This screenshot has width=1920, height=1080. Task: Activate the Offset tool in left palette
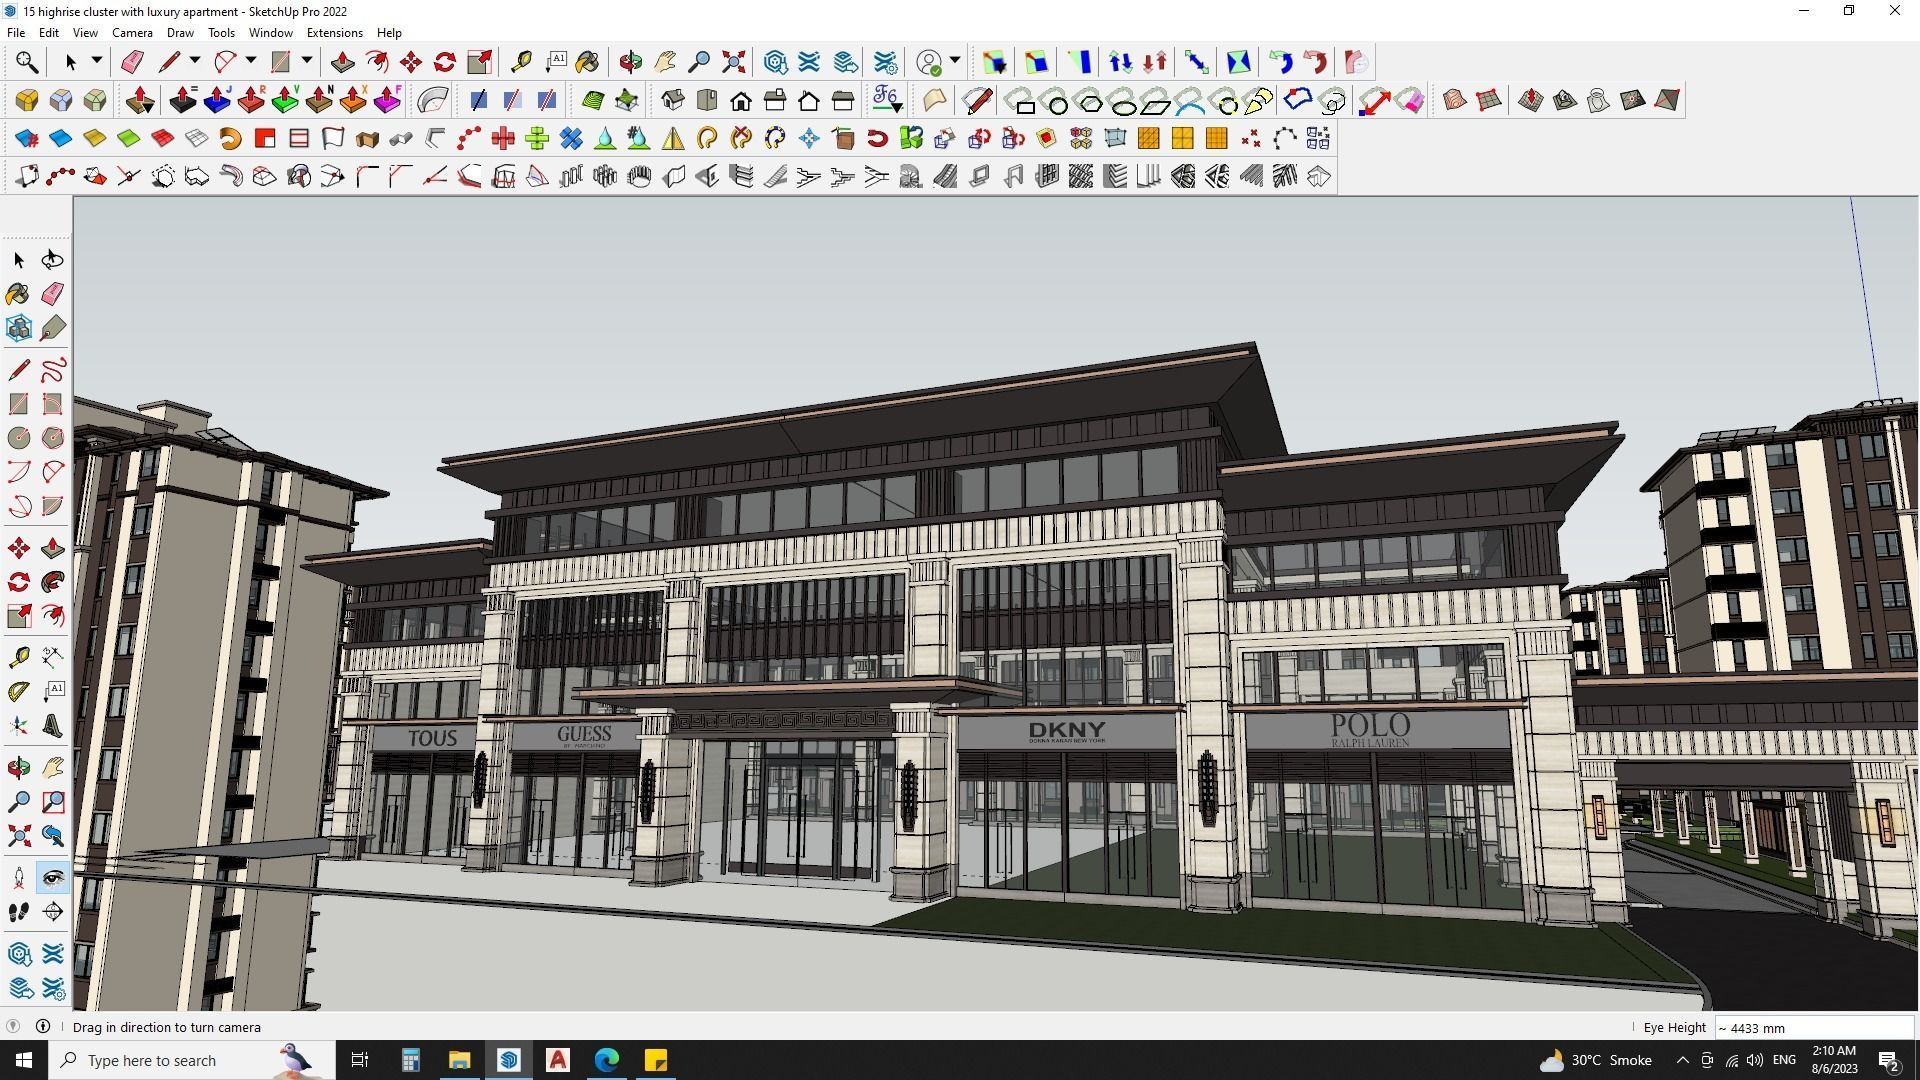point(53,616)
